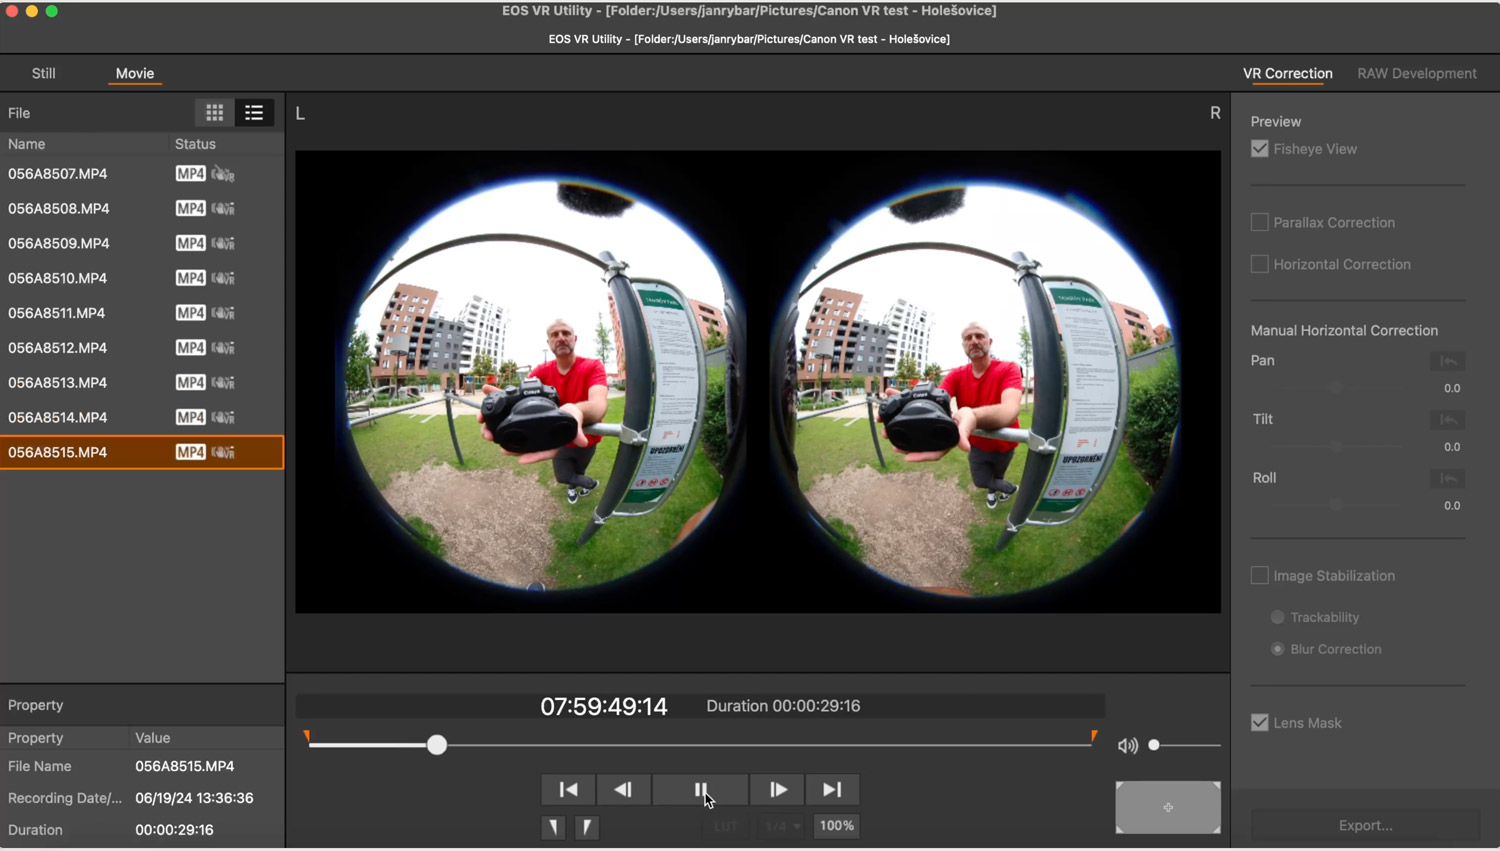This screenshot has height=851, width=1500.
Task: Select file 056A8510.MP4 in the list
Action: pyautogui.click(x=58, y=278)
